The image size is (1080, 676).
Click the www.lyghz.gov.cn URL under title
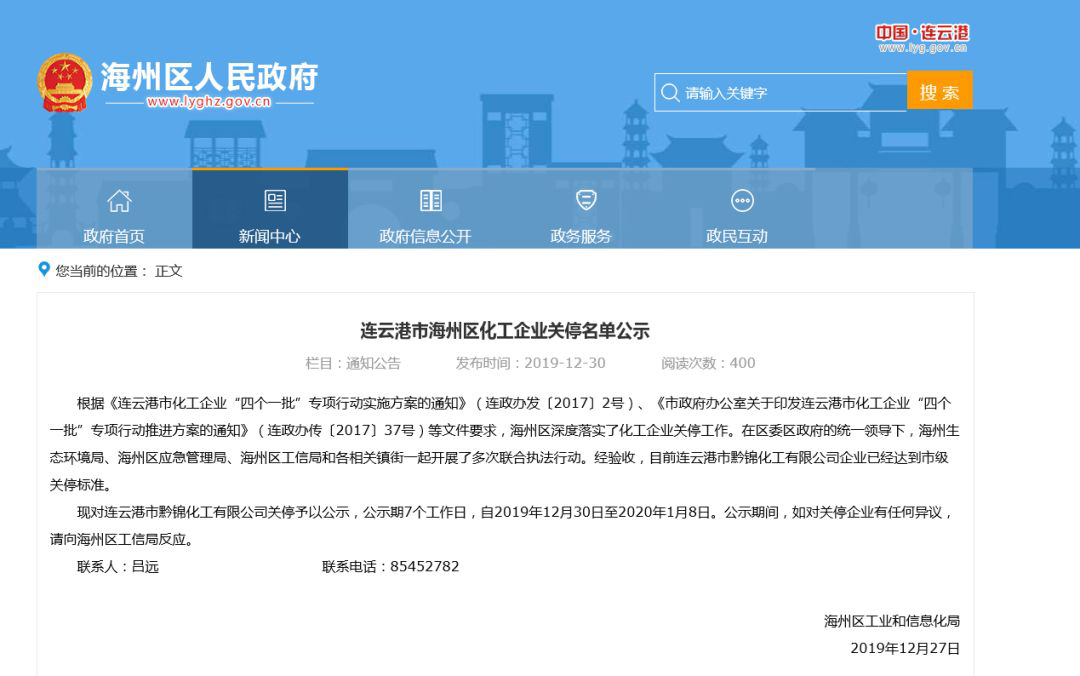point(209,102)
